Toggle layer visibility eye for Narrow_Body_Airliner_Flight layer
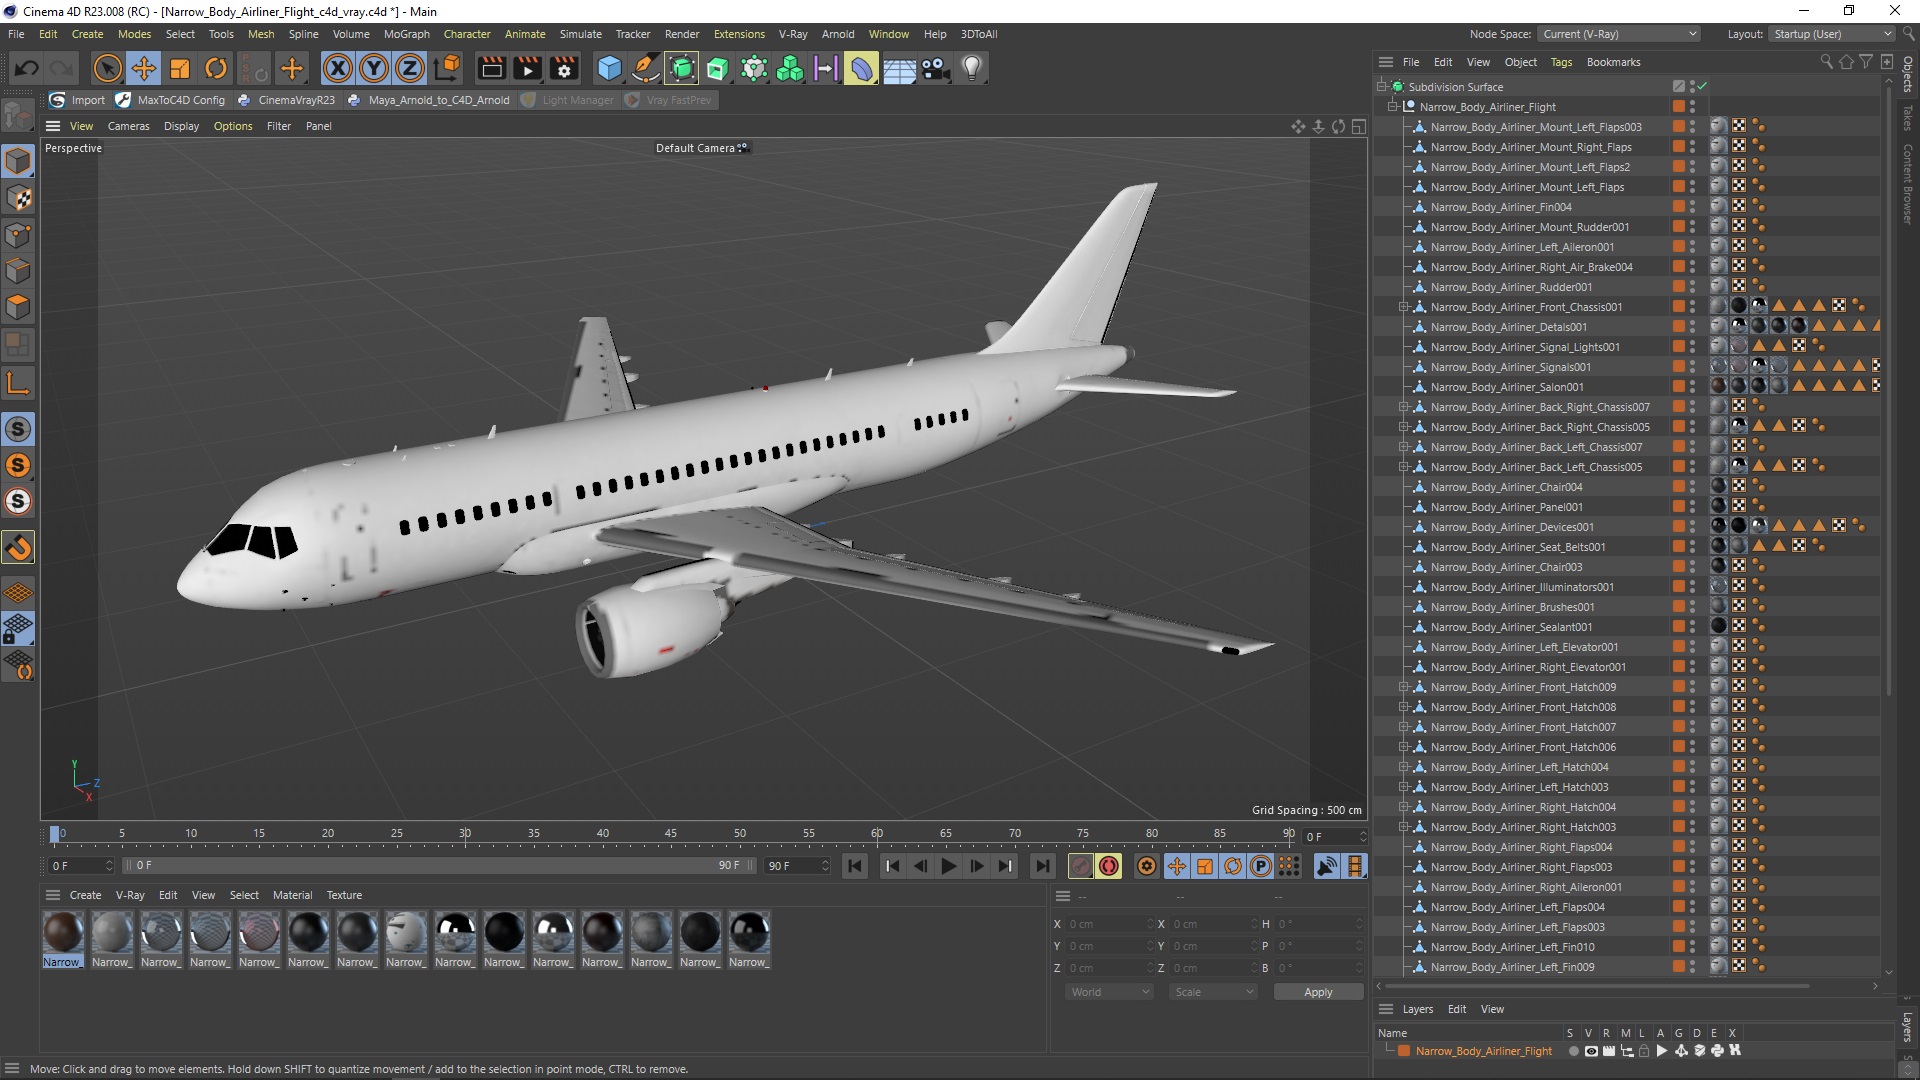The height and width of the screenshot is (1080, 1920). click(x=1591, y=1051)
